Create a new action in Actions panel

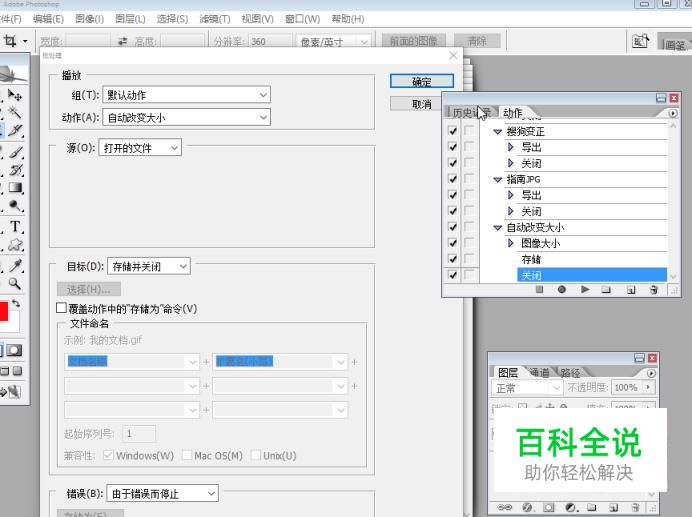point(631,290)
